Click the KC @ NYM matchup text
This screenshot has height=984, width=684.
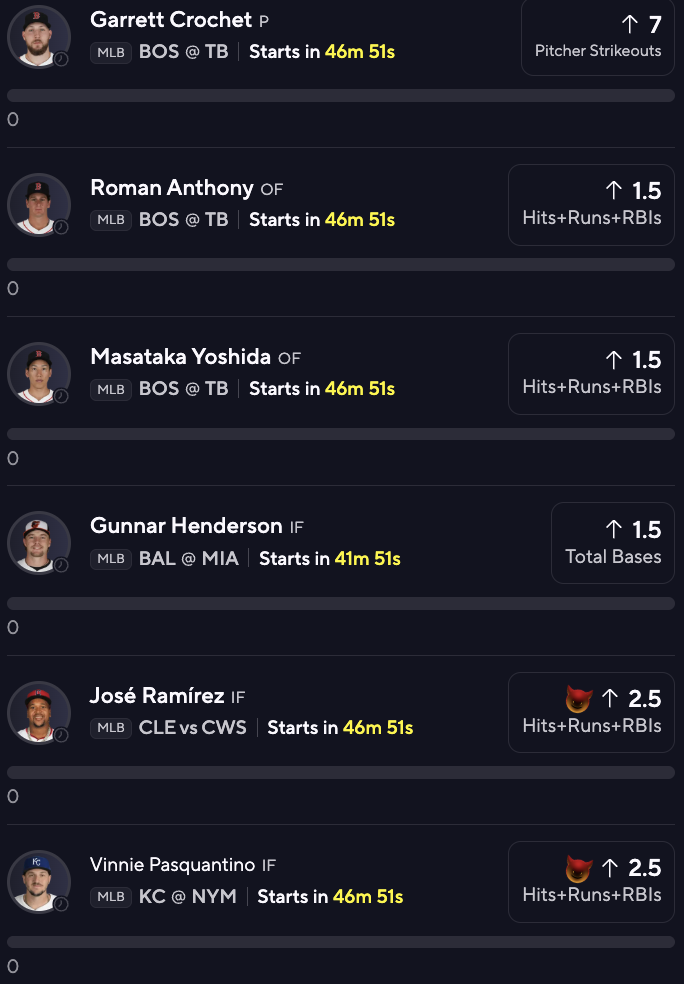pyautogui.click(x=188, y=897)
